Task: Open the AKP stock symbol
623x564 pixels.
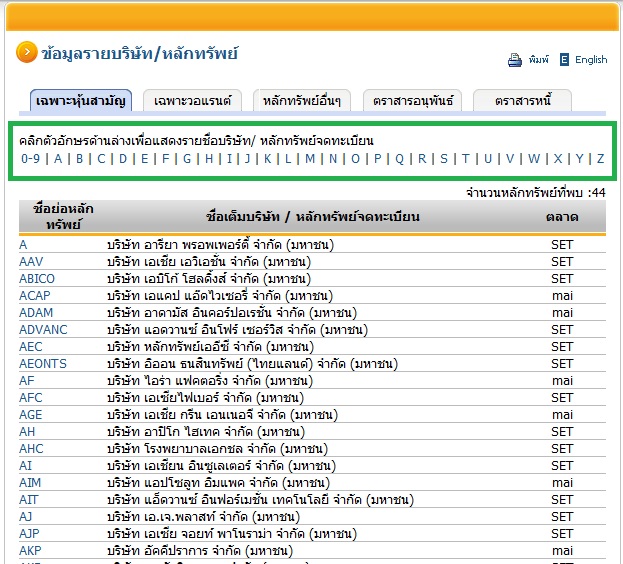Action: 30,551
